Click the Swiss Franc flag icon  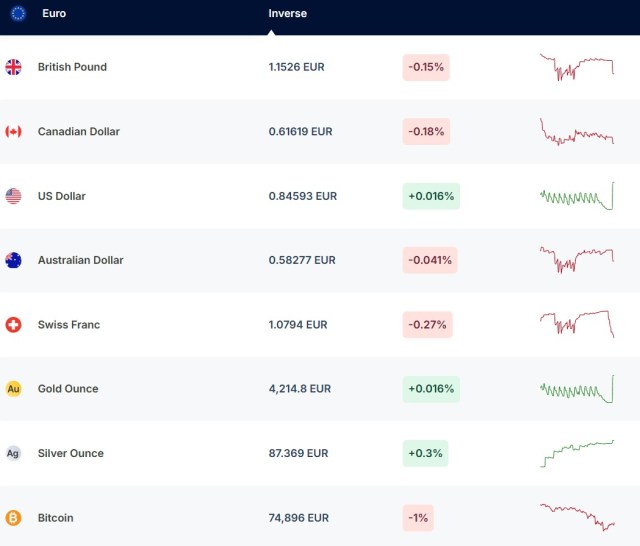point(13,325)
